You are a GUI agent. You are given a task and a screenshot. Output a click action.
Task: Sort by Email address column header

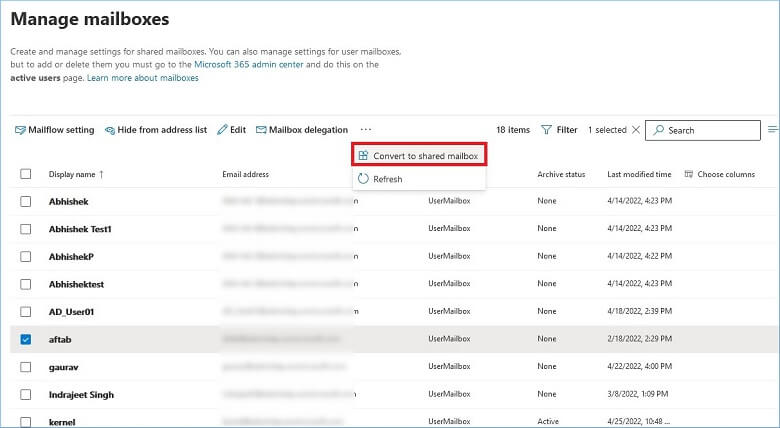pyautogui.click(x=245, y=174)
